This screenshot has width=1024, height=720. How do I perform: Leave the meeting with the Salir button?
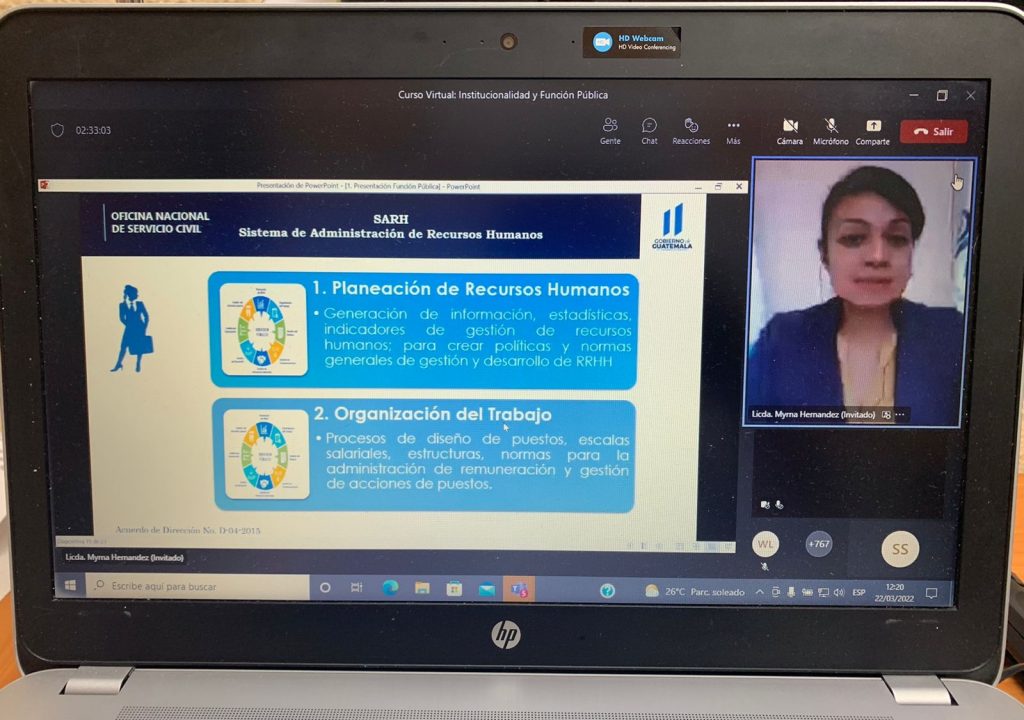[934, 131]
